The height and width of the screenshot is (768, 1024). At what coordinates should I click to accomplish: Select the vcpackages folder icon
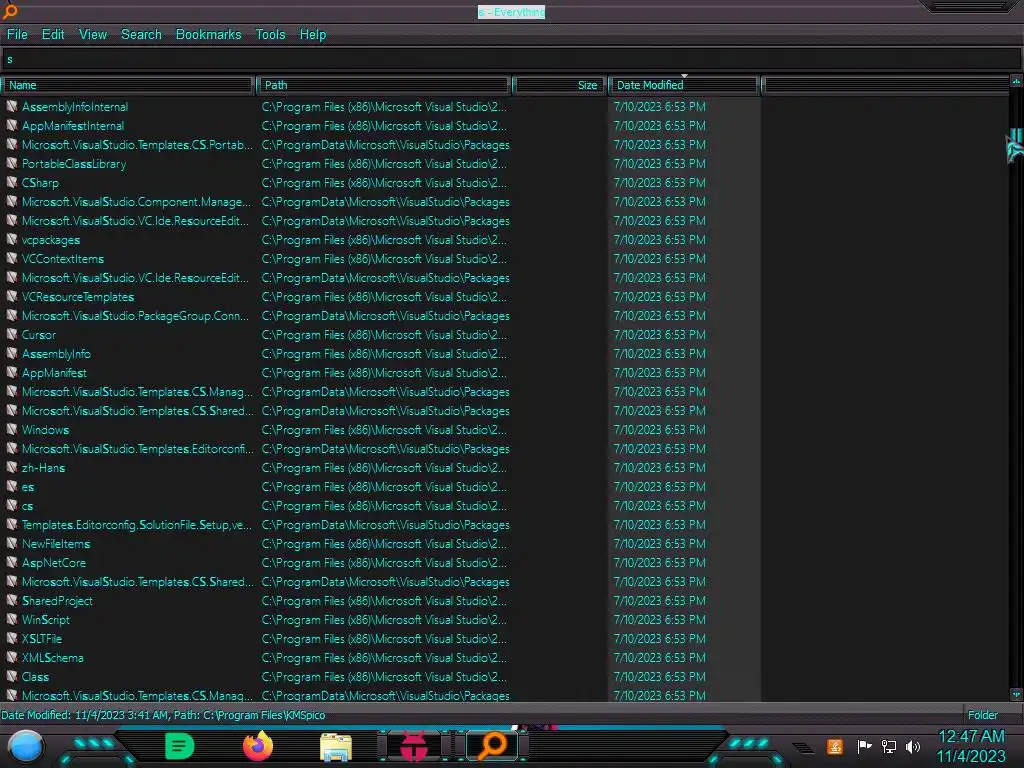[x=12, y=239]
